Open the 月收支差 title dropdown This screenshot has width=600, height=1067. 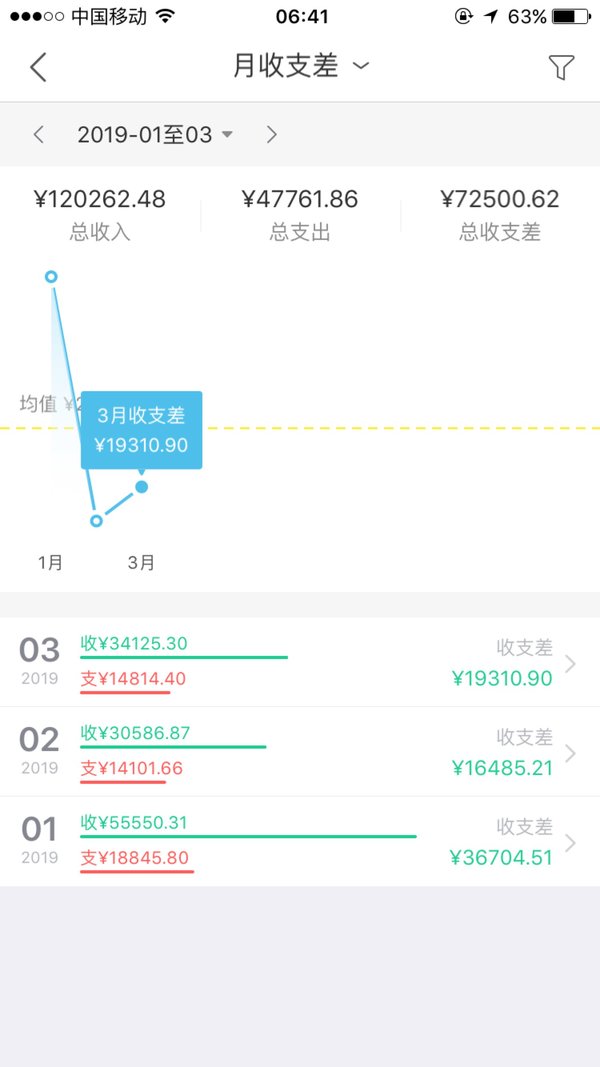tap(300, 66)
